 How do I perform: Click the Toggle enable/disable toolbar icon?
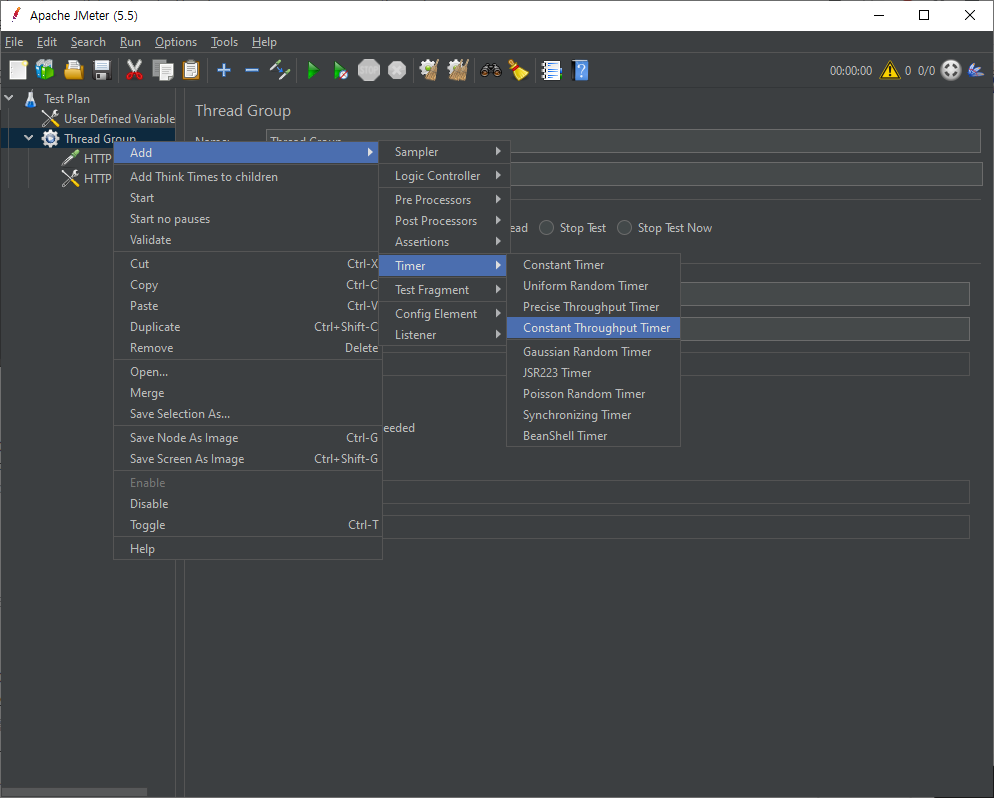280,70
